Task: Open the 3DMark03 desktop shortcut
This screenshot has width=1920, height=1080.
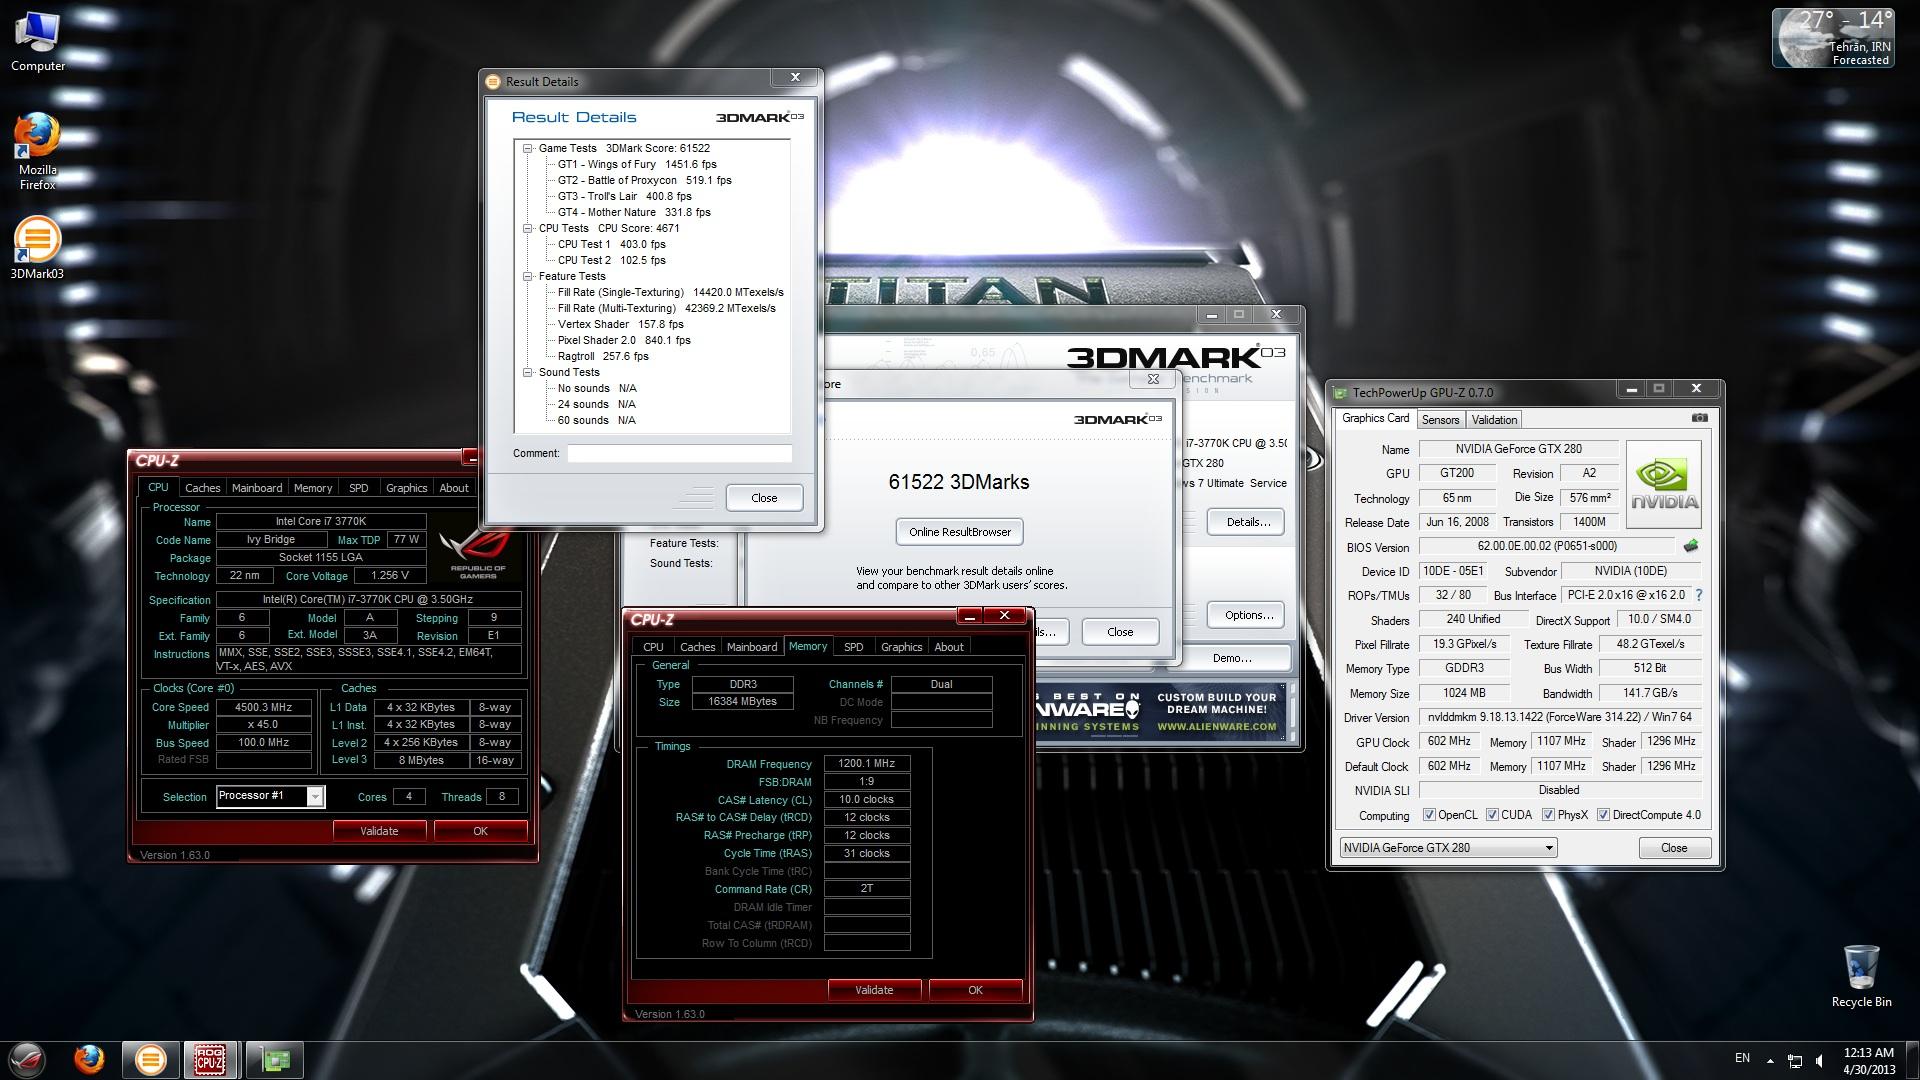Action: point(38,249)
